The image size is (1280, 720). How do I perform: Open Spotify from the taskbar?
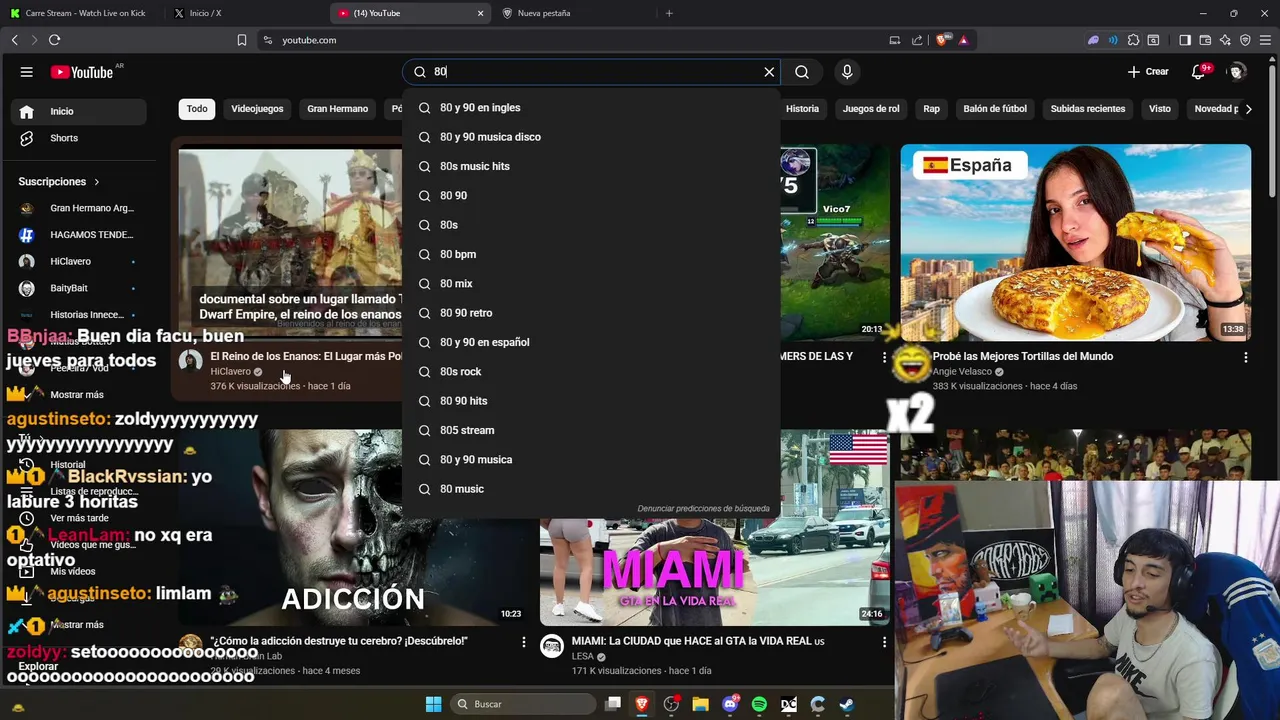click(x=759, y=704)
